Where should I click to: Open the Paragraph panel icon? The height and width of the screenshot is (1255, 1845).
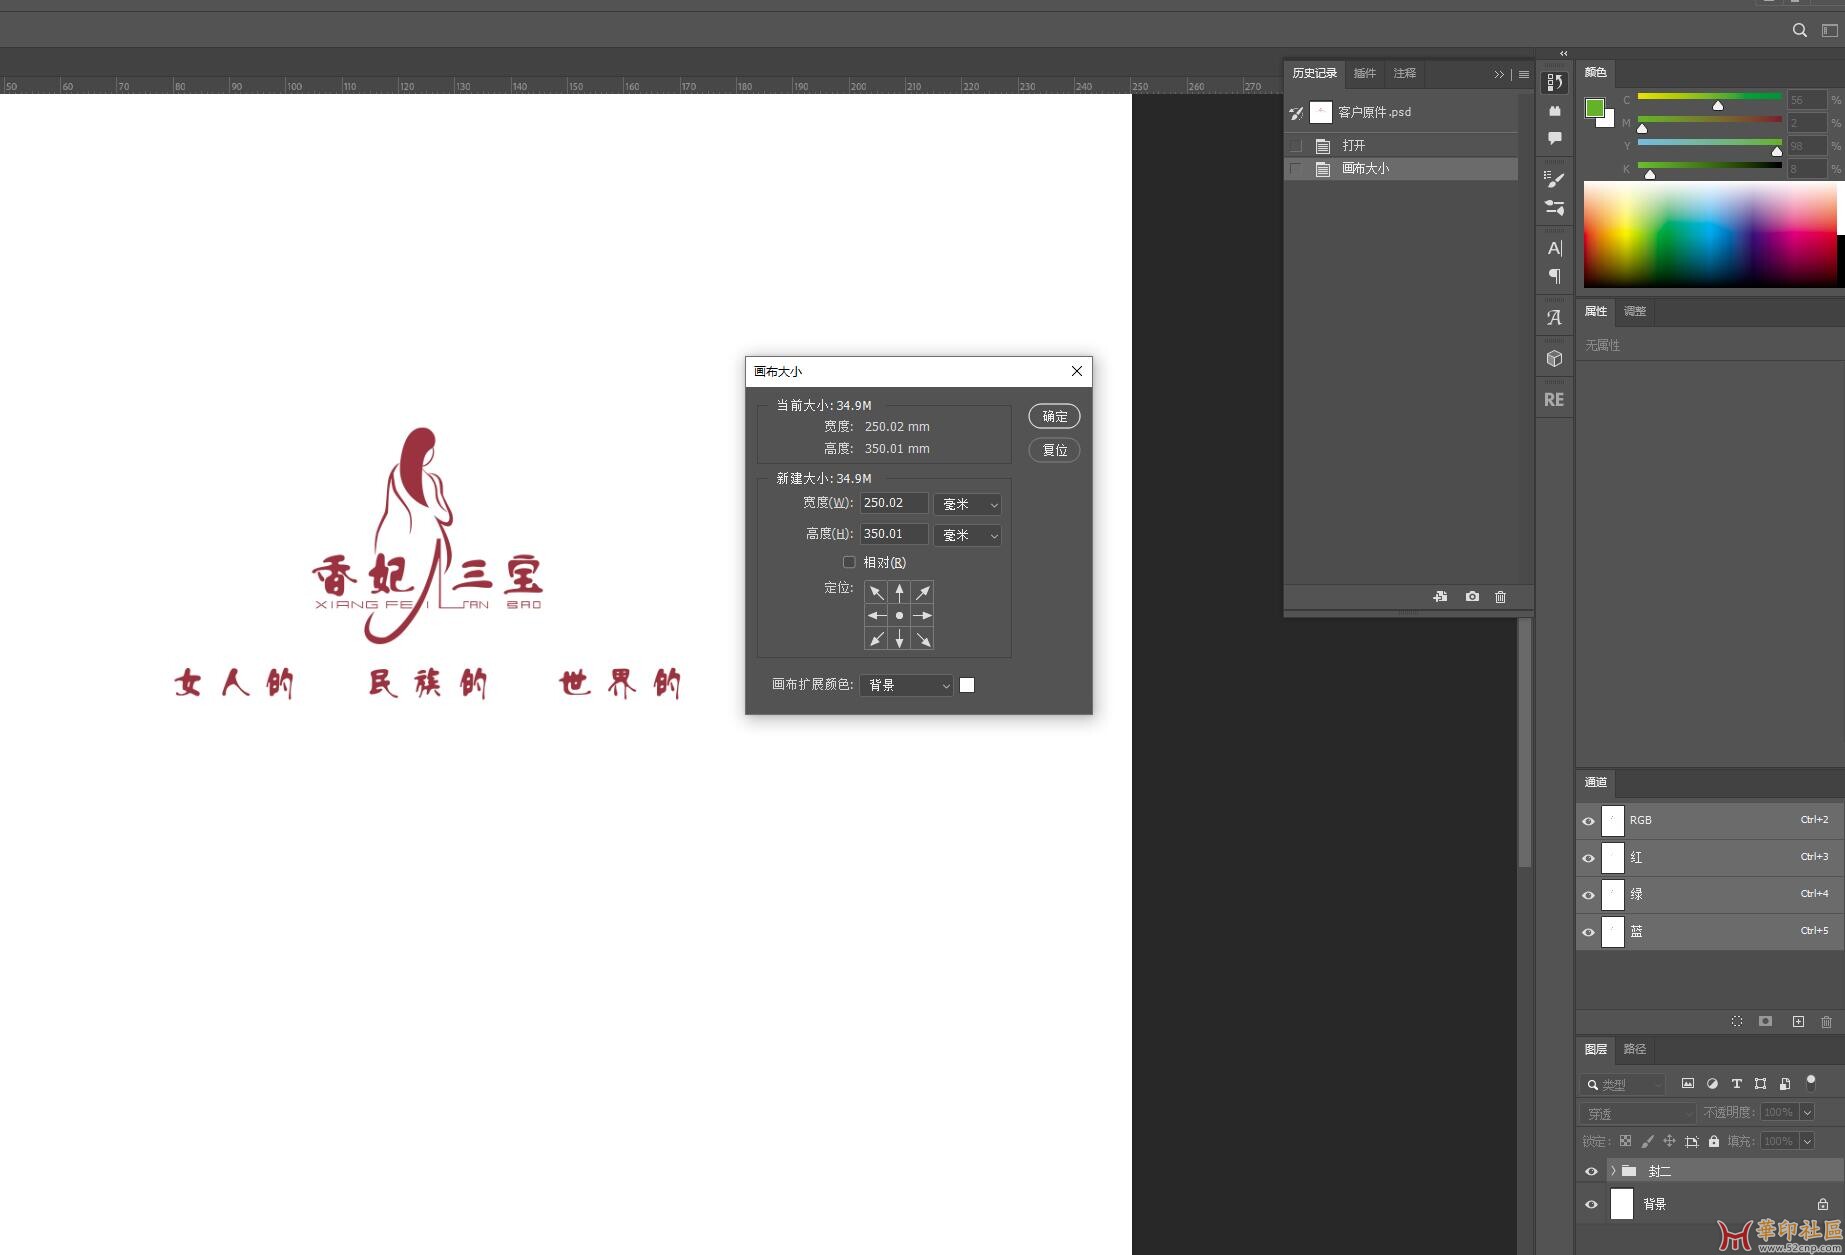(1554, 276)
